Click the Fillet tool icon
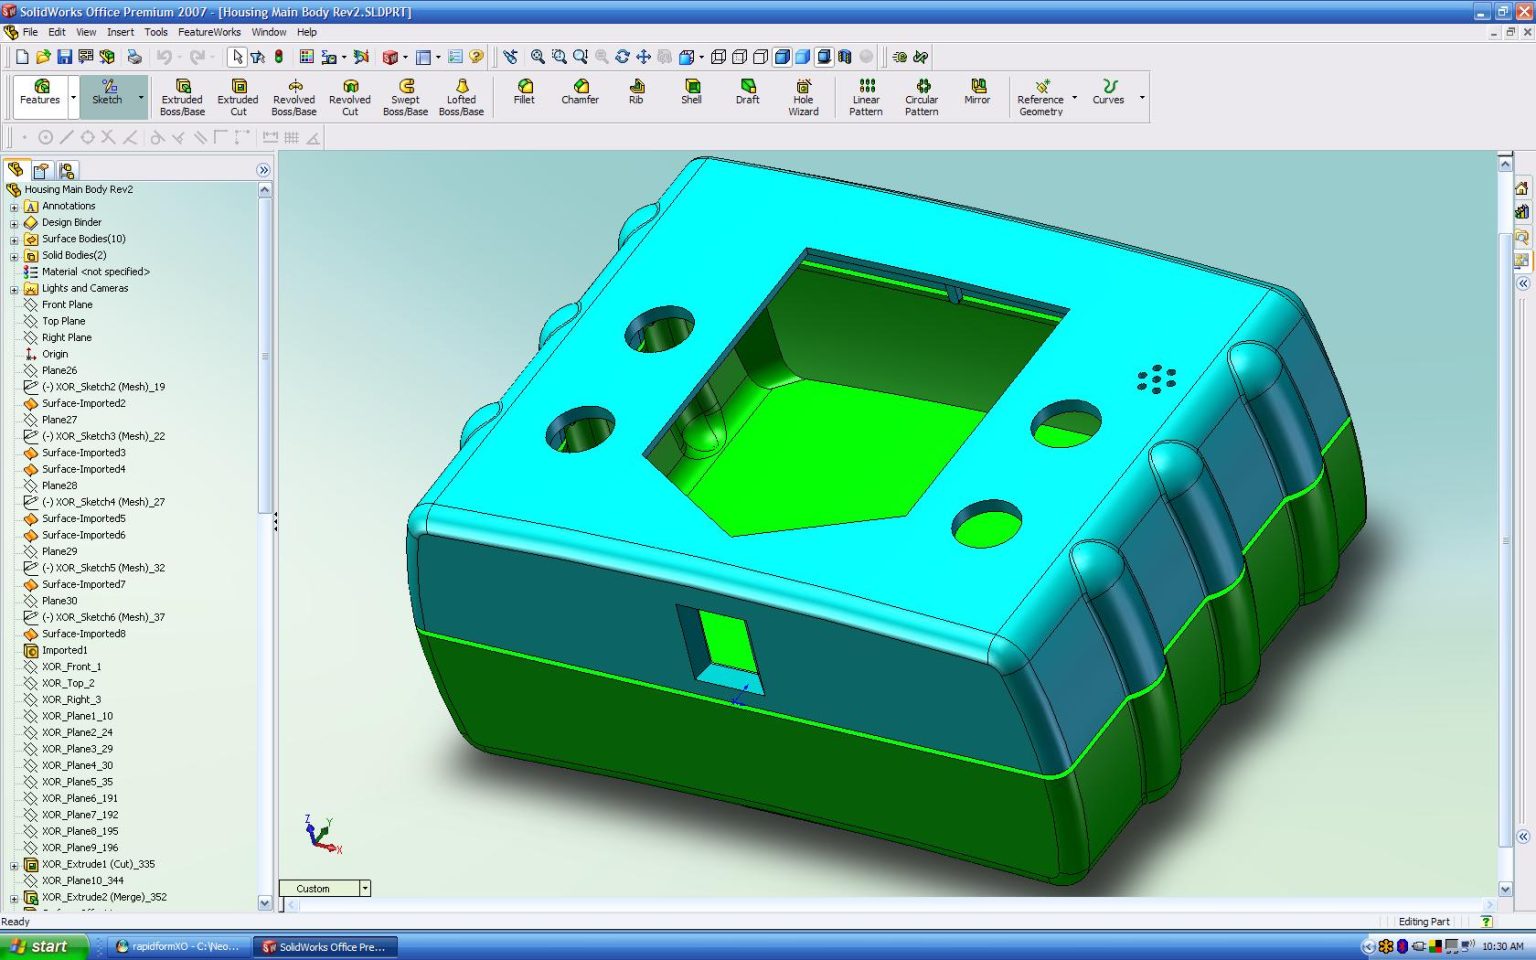The height and width of the screenshot is (960, 1536). pyautogui.click(x=524, y=92)
